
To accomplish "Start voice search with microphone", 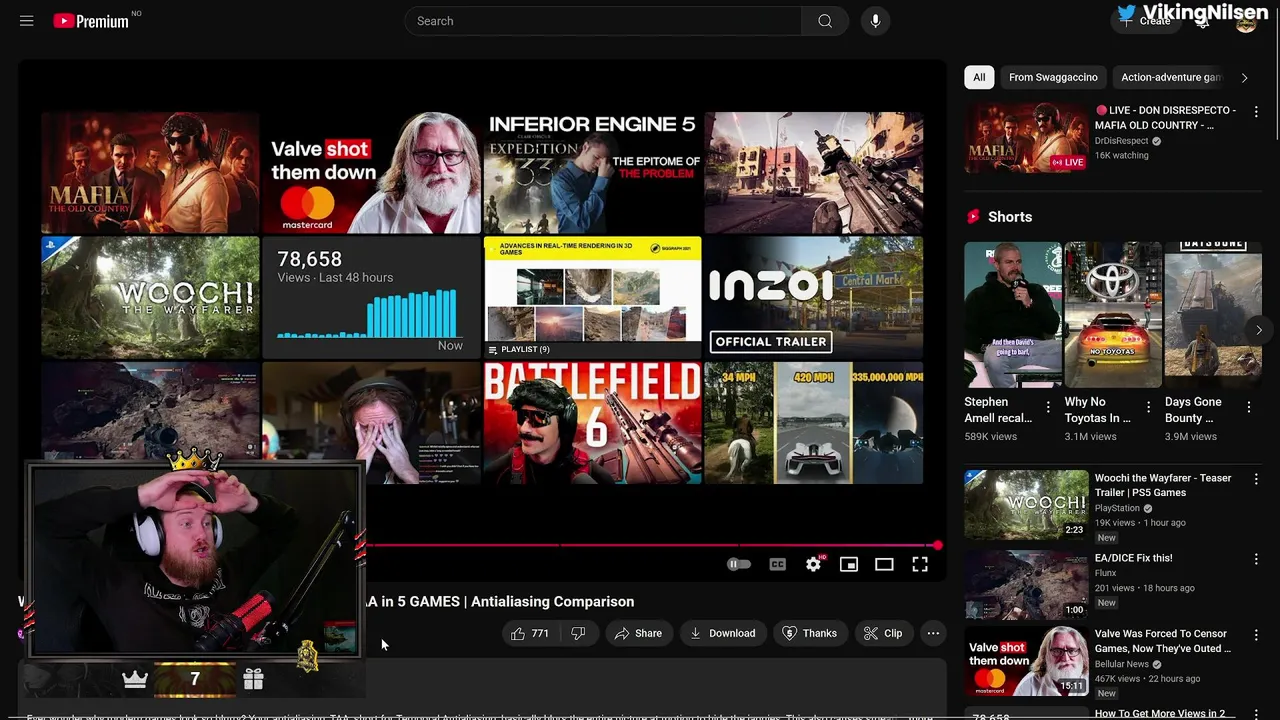I will [x=875, y=21].
